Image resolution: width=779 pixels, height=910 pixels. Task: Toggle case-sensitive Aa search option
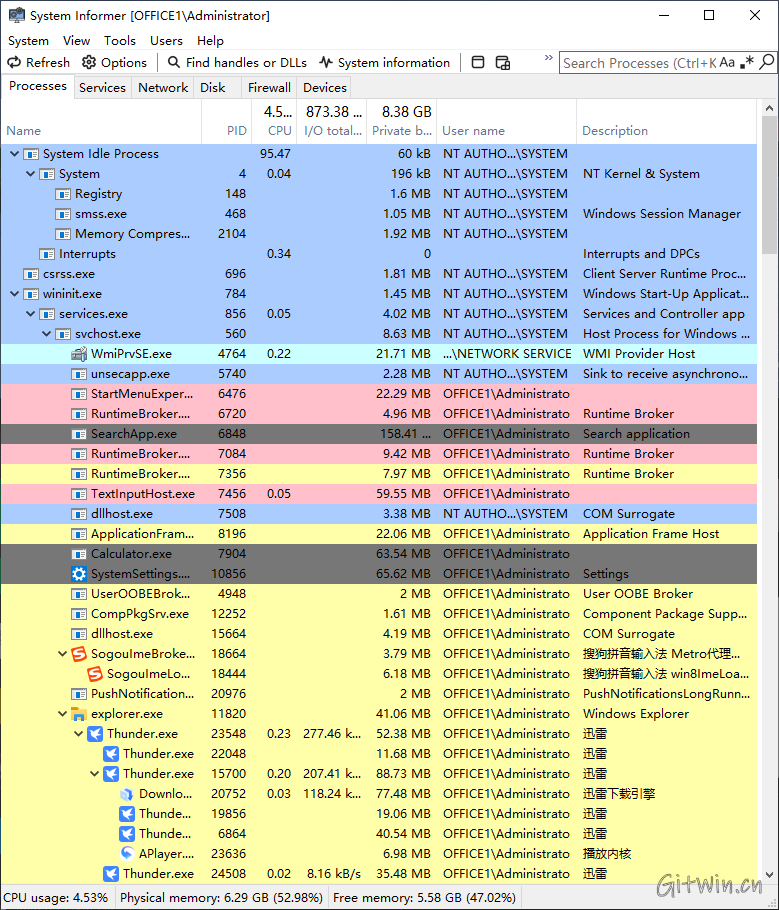tap(727, 62)
